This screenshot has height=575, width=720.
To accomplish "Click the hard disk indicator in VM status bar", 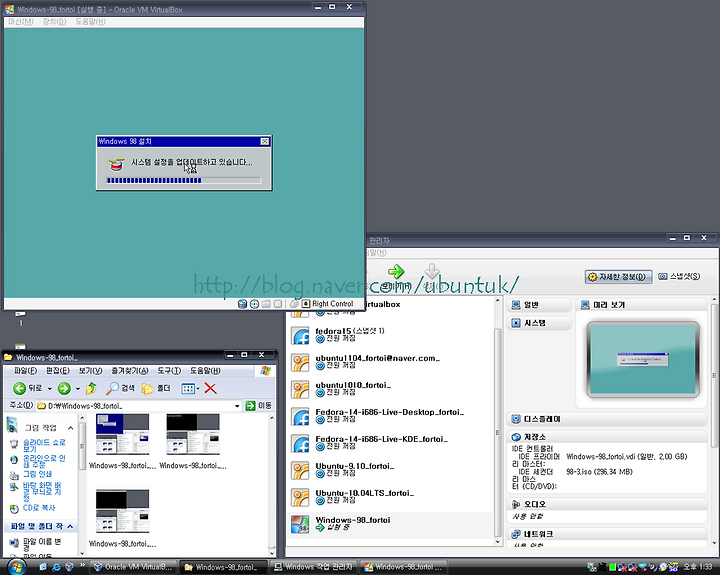I will (242, 304).
